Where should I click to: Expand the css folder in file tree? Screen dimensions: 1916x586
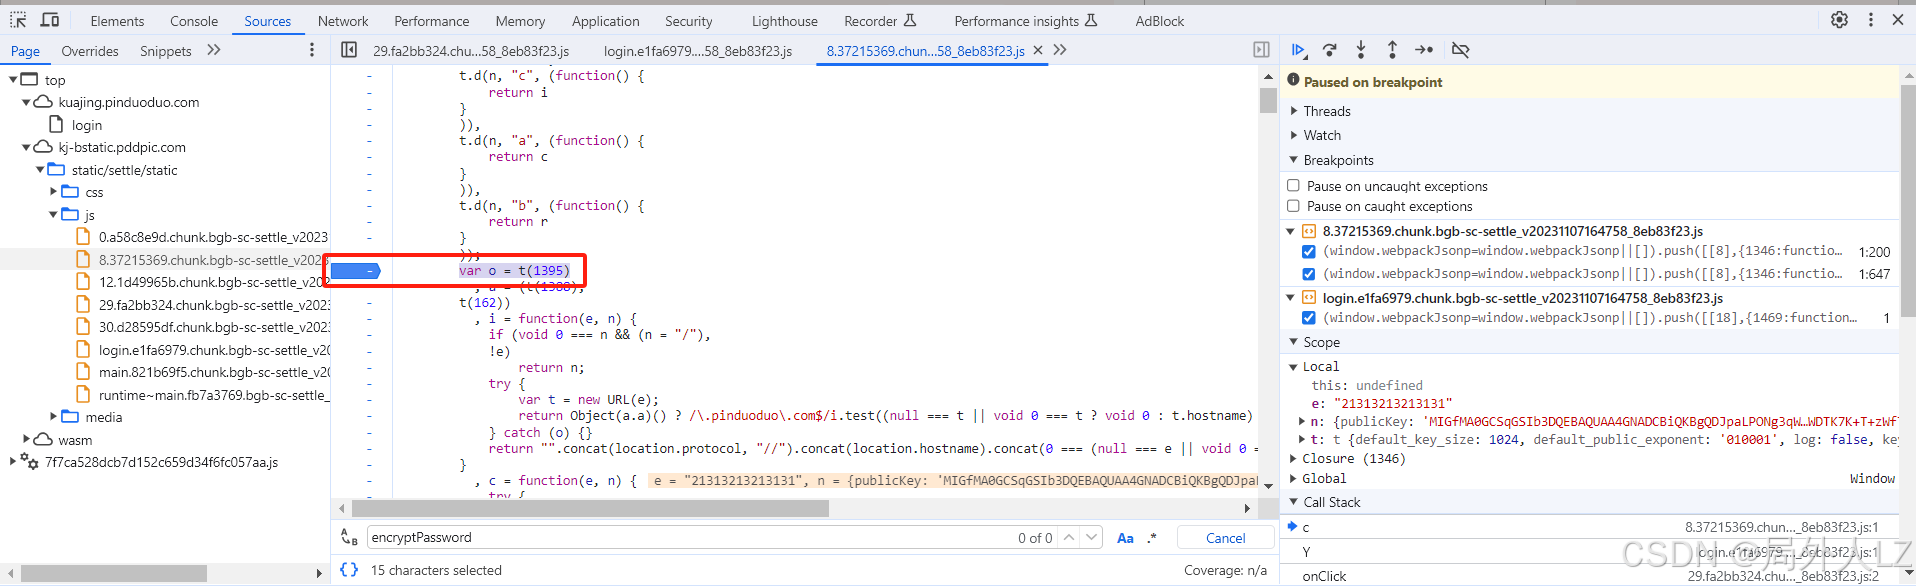(x=54, y=192)
